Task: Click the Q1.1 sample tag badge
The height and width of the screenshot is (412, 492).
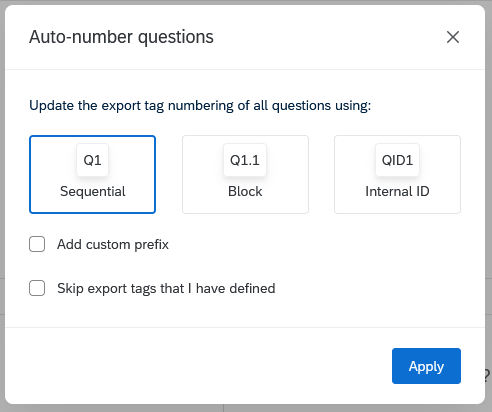Action: [x=245, y=160]
